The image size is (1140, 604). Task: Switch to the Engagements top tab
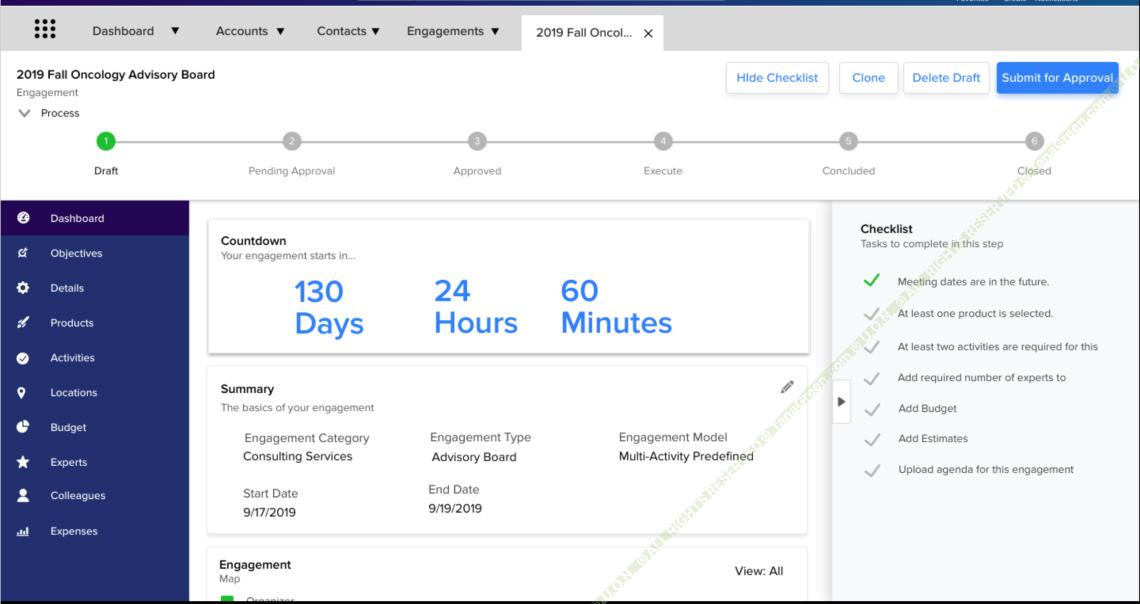[x=445, y=31]
